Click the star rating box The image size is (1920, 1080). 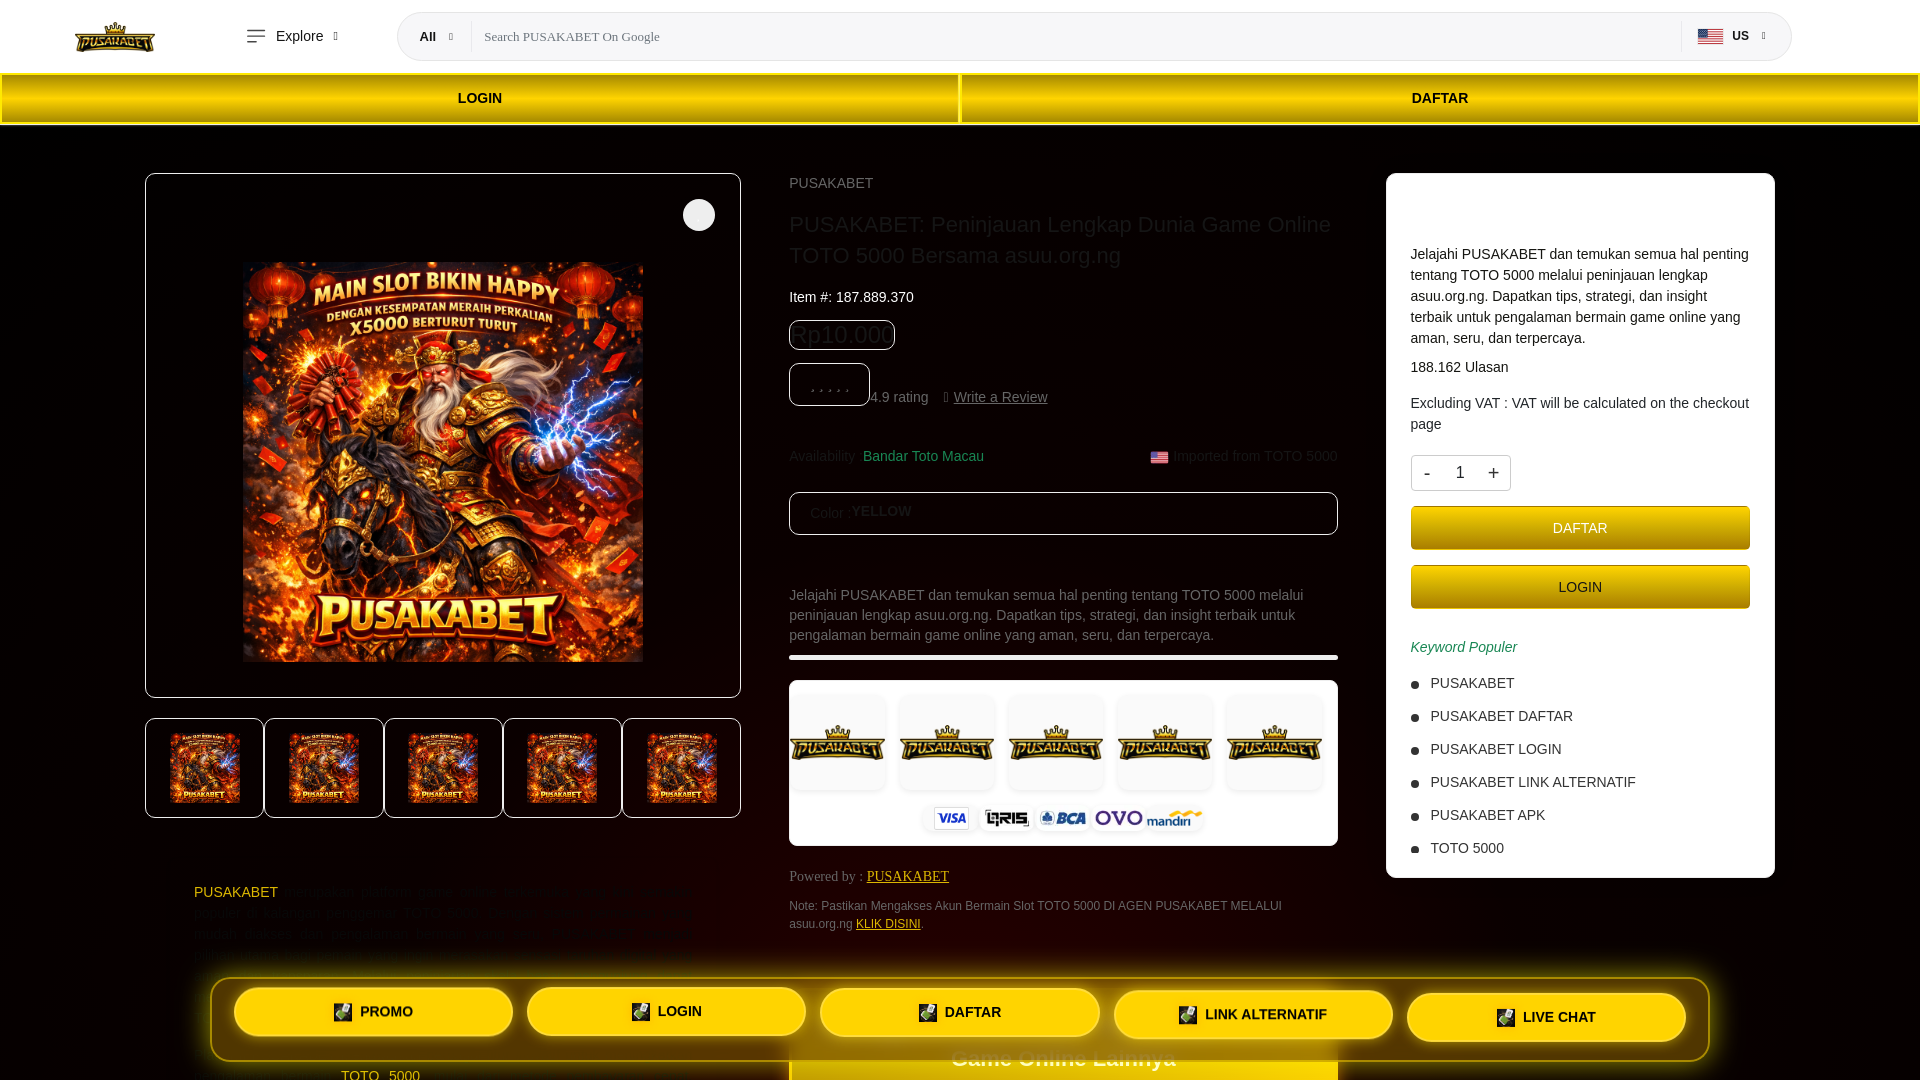tap(829, 385)
